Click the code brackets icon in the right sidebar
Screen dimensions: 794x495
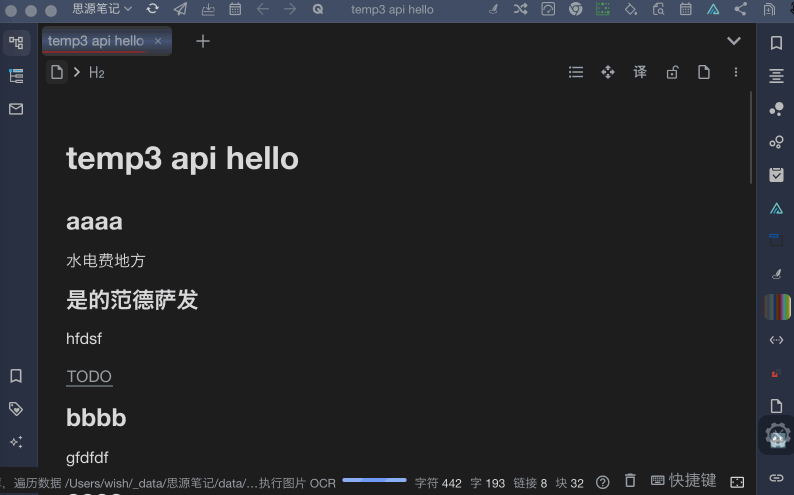776,340
